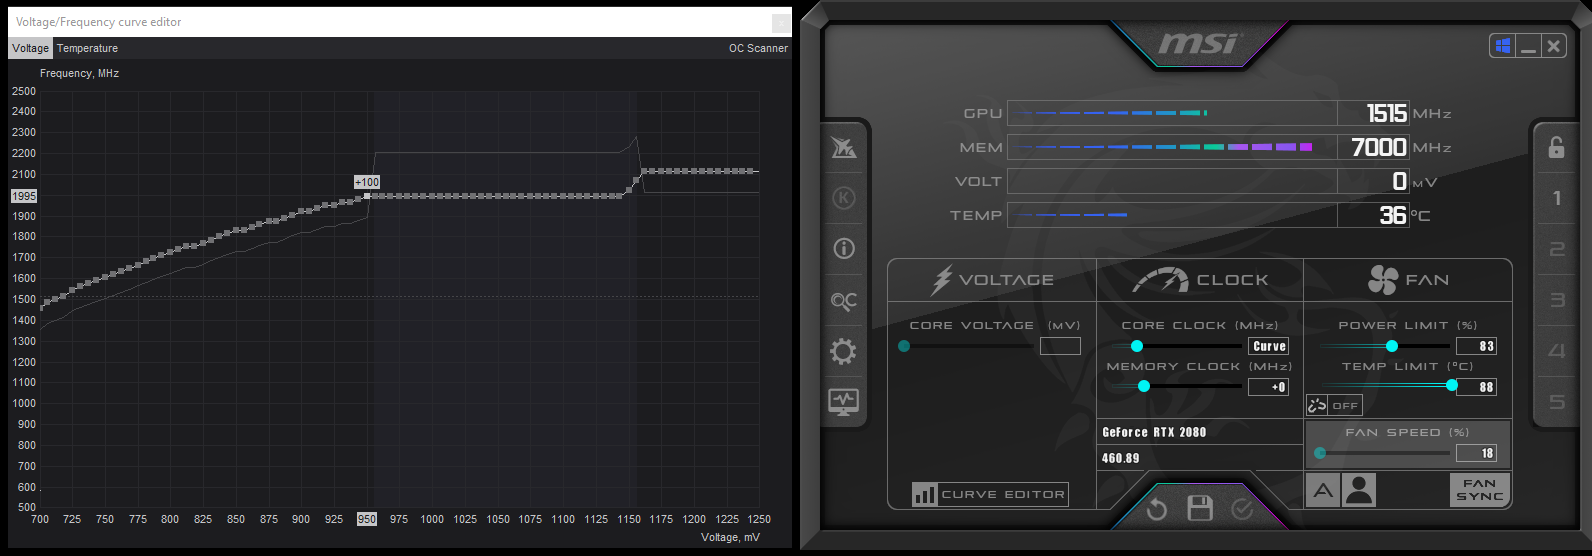This screenshot has height=556, width=1592.
Task: Click the core clock Curve value field
Action: coord(1269,346)
